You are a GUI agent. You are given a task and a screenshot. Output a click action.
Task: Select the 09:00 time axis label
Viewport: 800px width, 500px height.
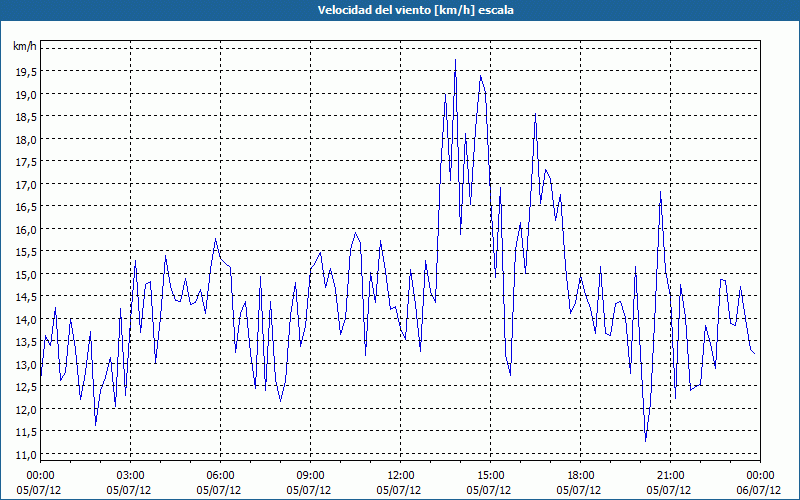(x=310, y=476)
